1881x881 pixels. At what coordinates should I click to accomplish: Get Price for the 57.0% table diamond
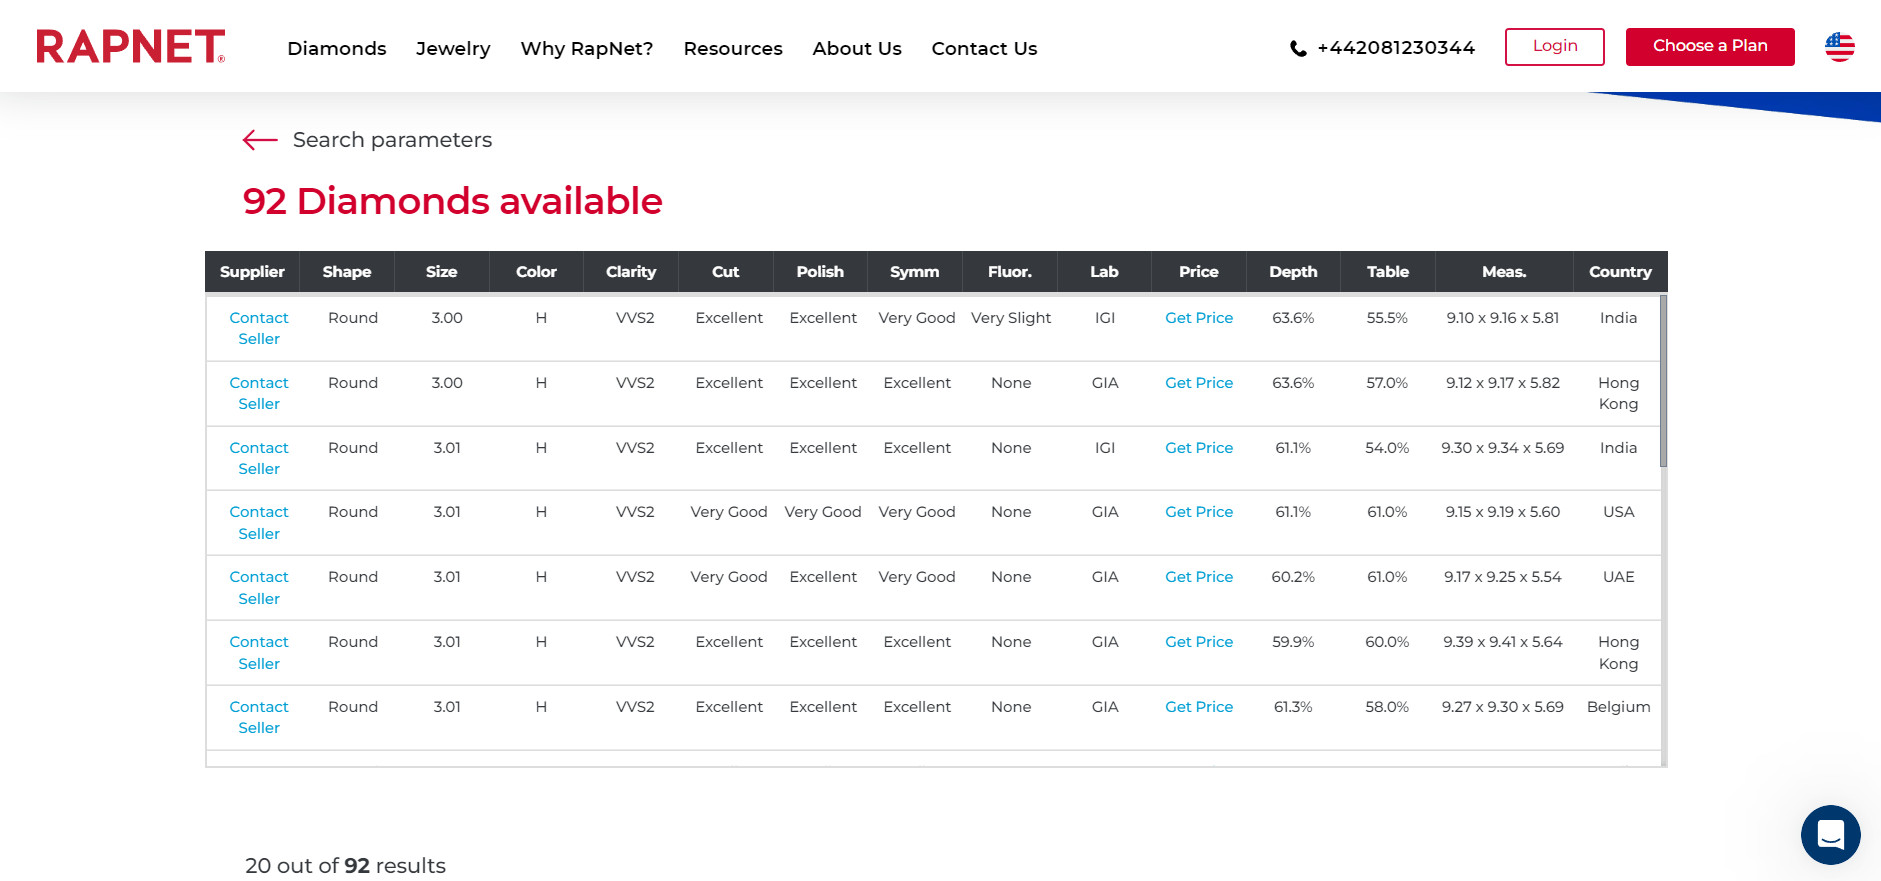click(x=1199, y=383)
